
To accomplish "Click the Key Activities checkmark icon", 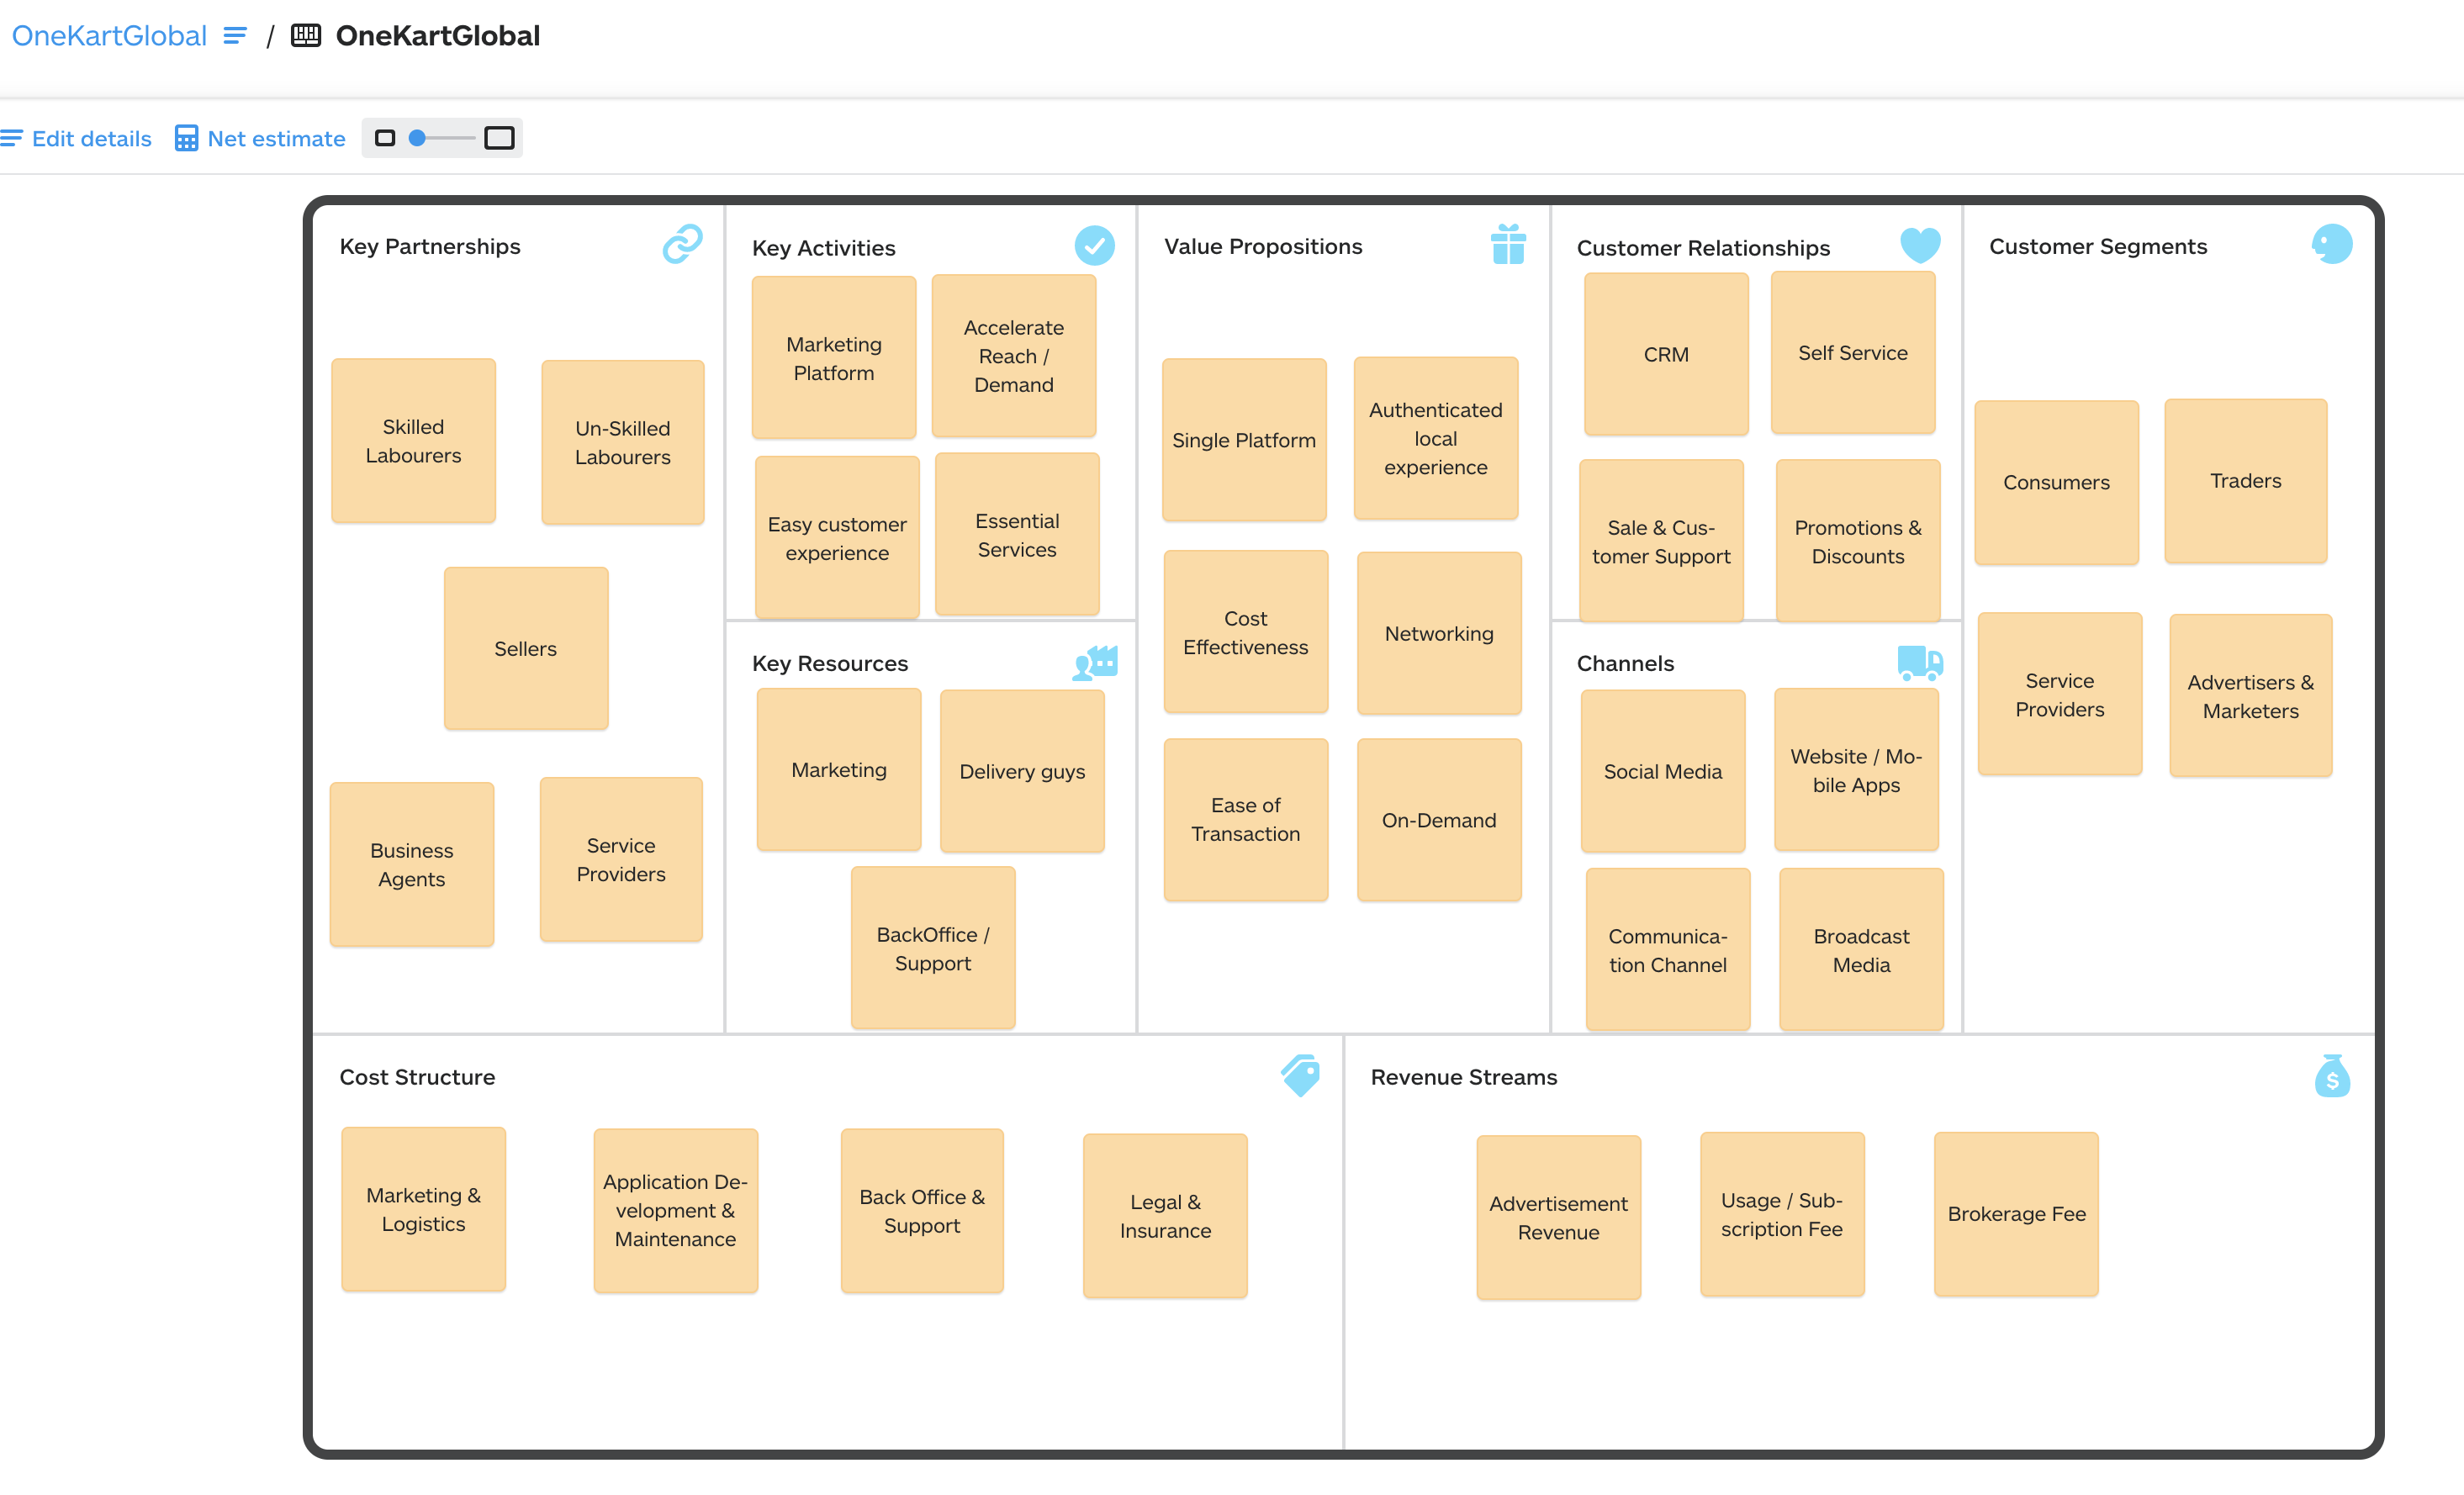I will 1094,246.
